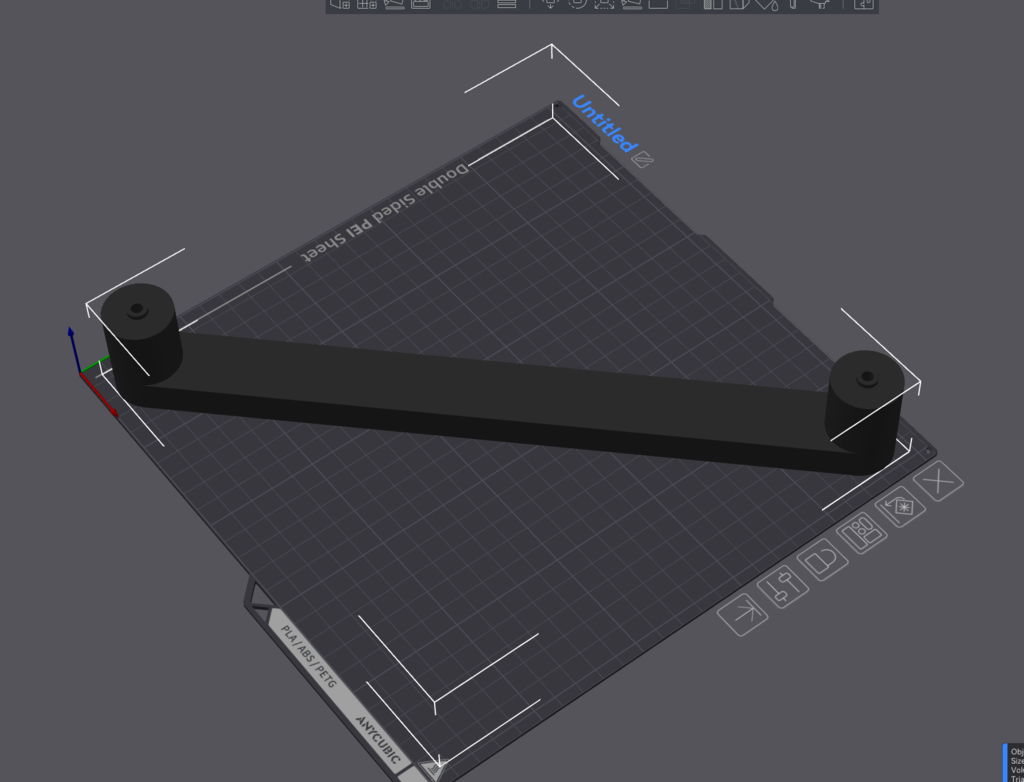Screen dimensions: 1024x782
Task: Click the Add object cube toolbar icon
Action: 340,4
